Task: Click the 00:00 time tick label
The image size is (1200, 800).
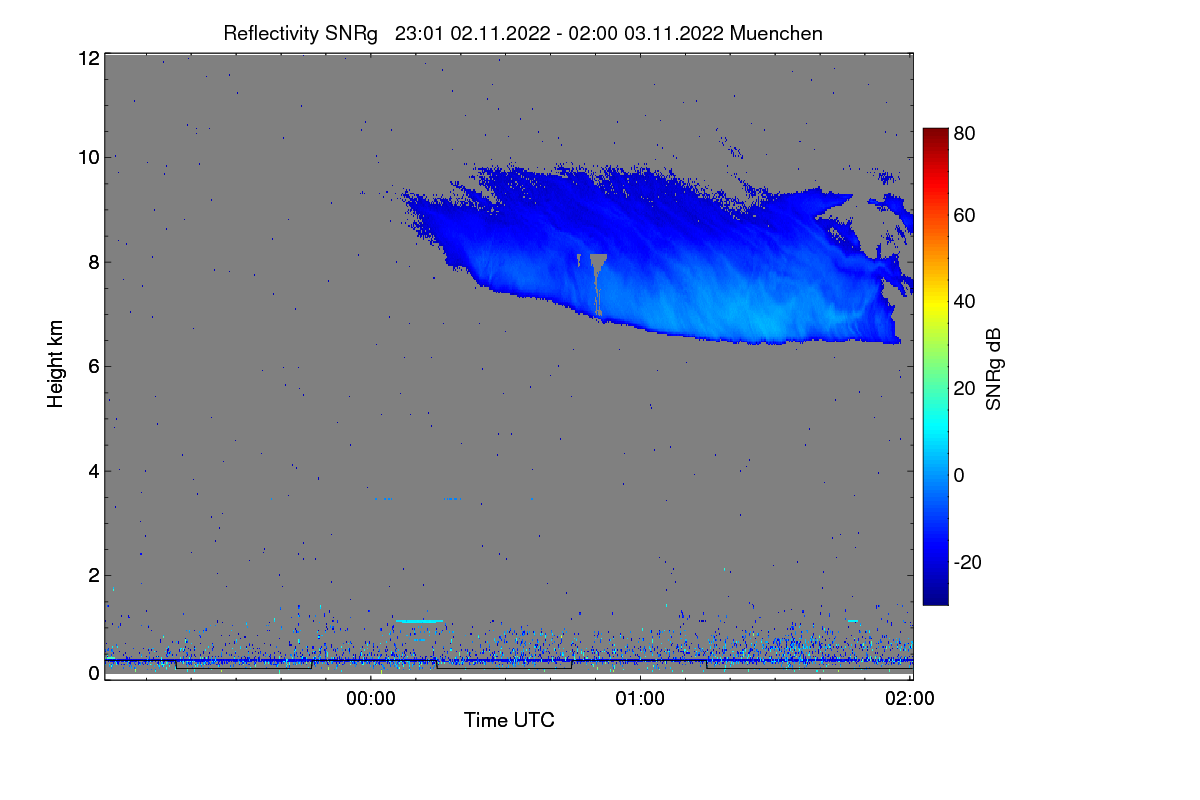Action: 371,700
